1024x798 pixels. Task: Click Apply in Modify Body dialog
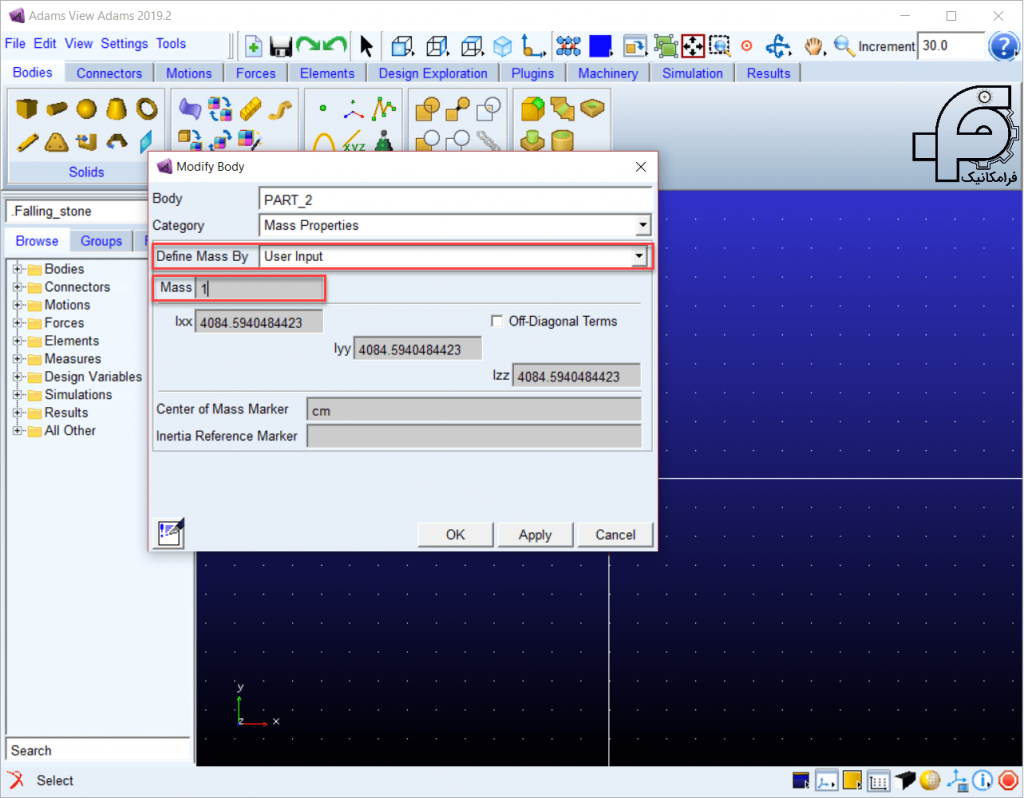point(535,535)
